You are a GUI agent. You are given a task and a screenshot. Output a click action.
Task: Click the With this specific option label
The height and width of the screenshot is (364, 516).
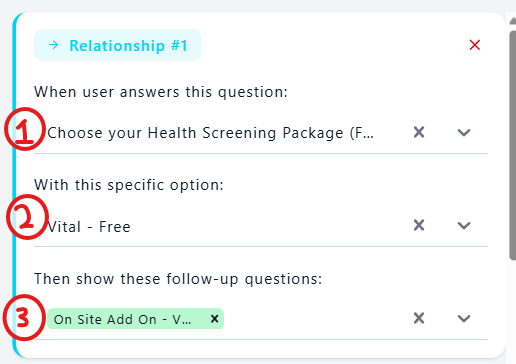pyautogui.click(x=129, y=185)
